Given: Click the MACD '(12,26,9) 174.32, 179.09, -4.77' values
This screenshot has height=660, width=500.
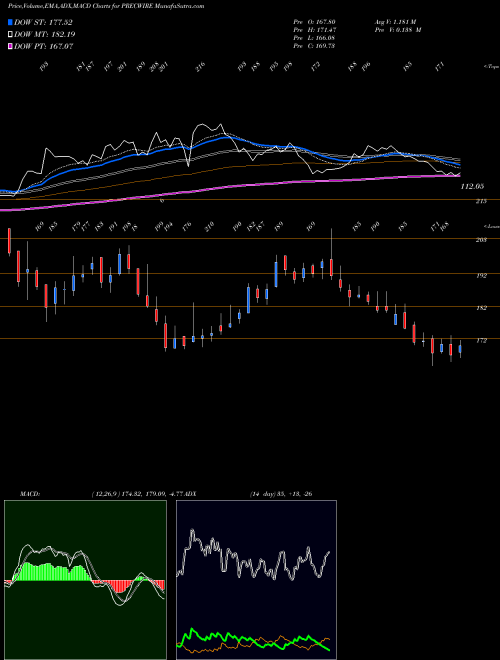Looking at the screenshot, I should click(x=138, y=494).
